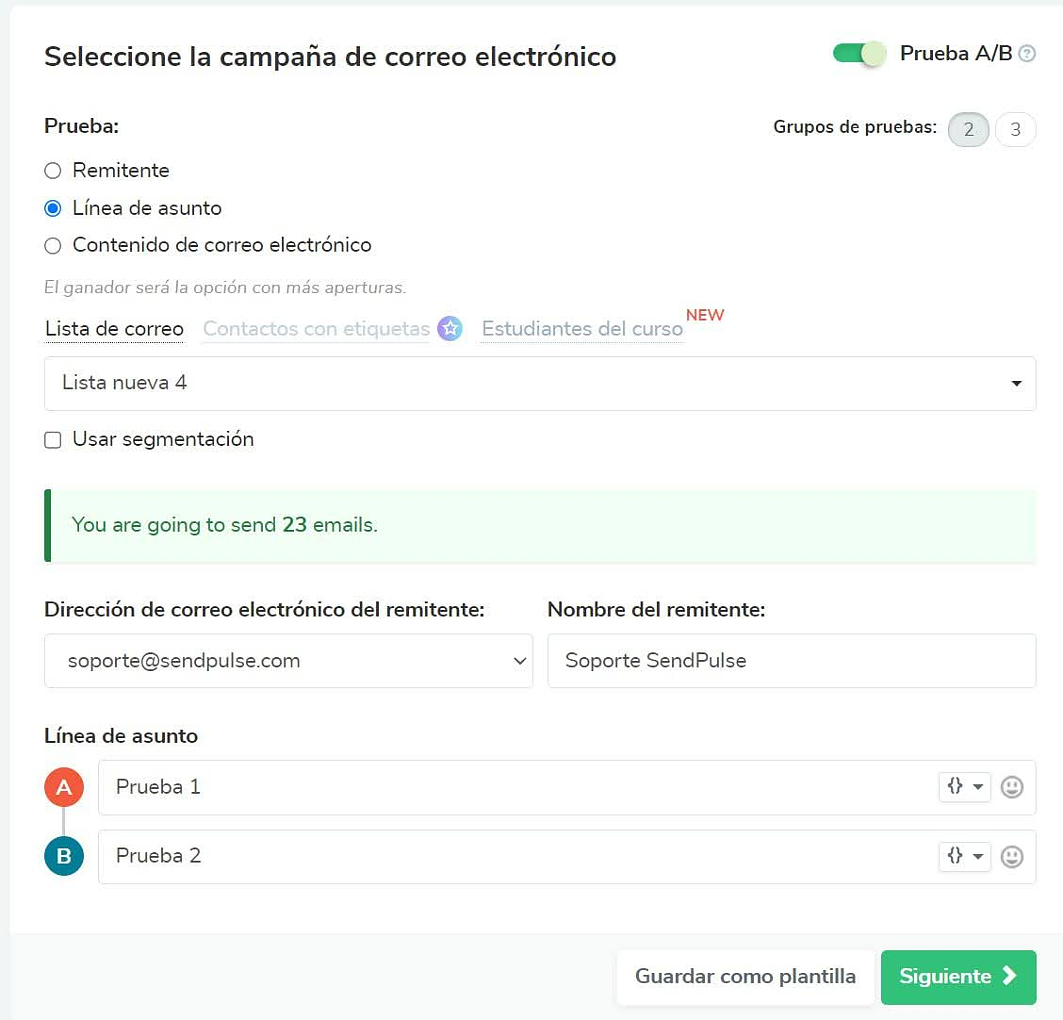Image resolution: width=1063 pixels, height=1020 pixels.
Task: Click the B badge next to subject line
Action: pyautogui.click(x=64, y=856)
